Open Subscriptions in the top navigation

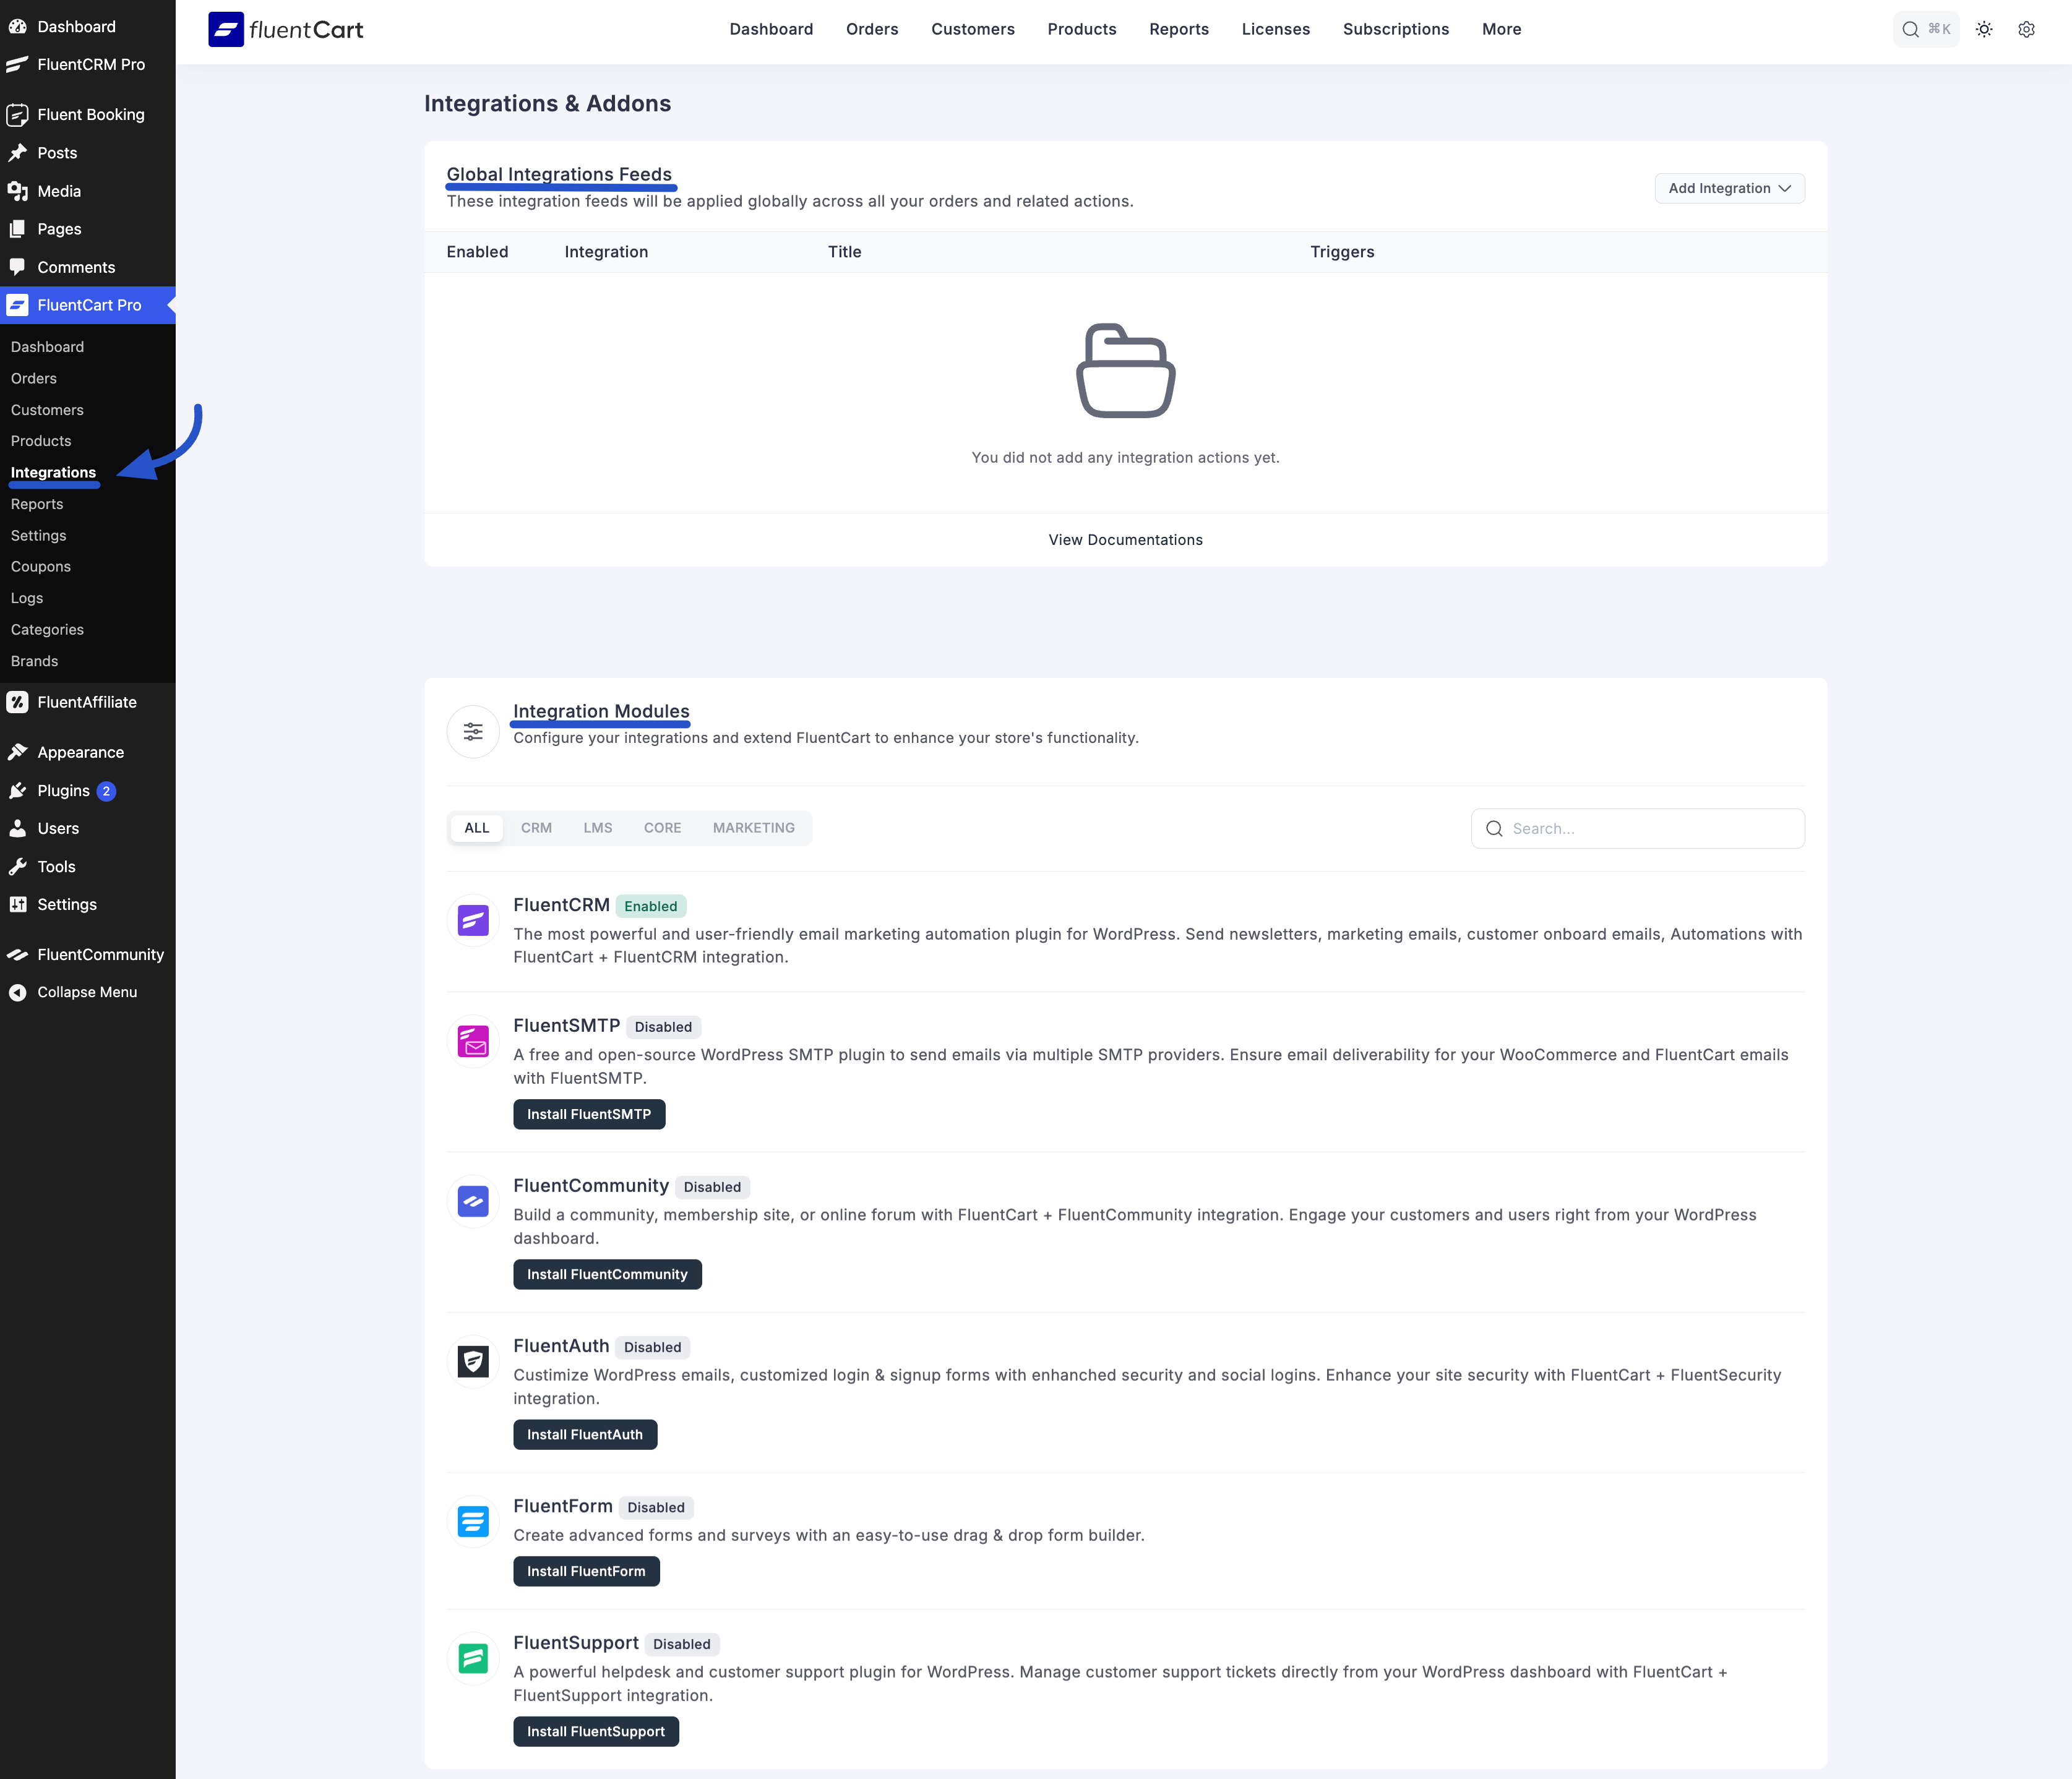point(1395,30)
